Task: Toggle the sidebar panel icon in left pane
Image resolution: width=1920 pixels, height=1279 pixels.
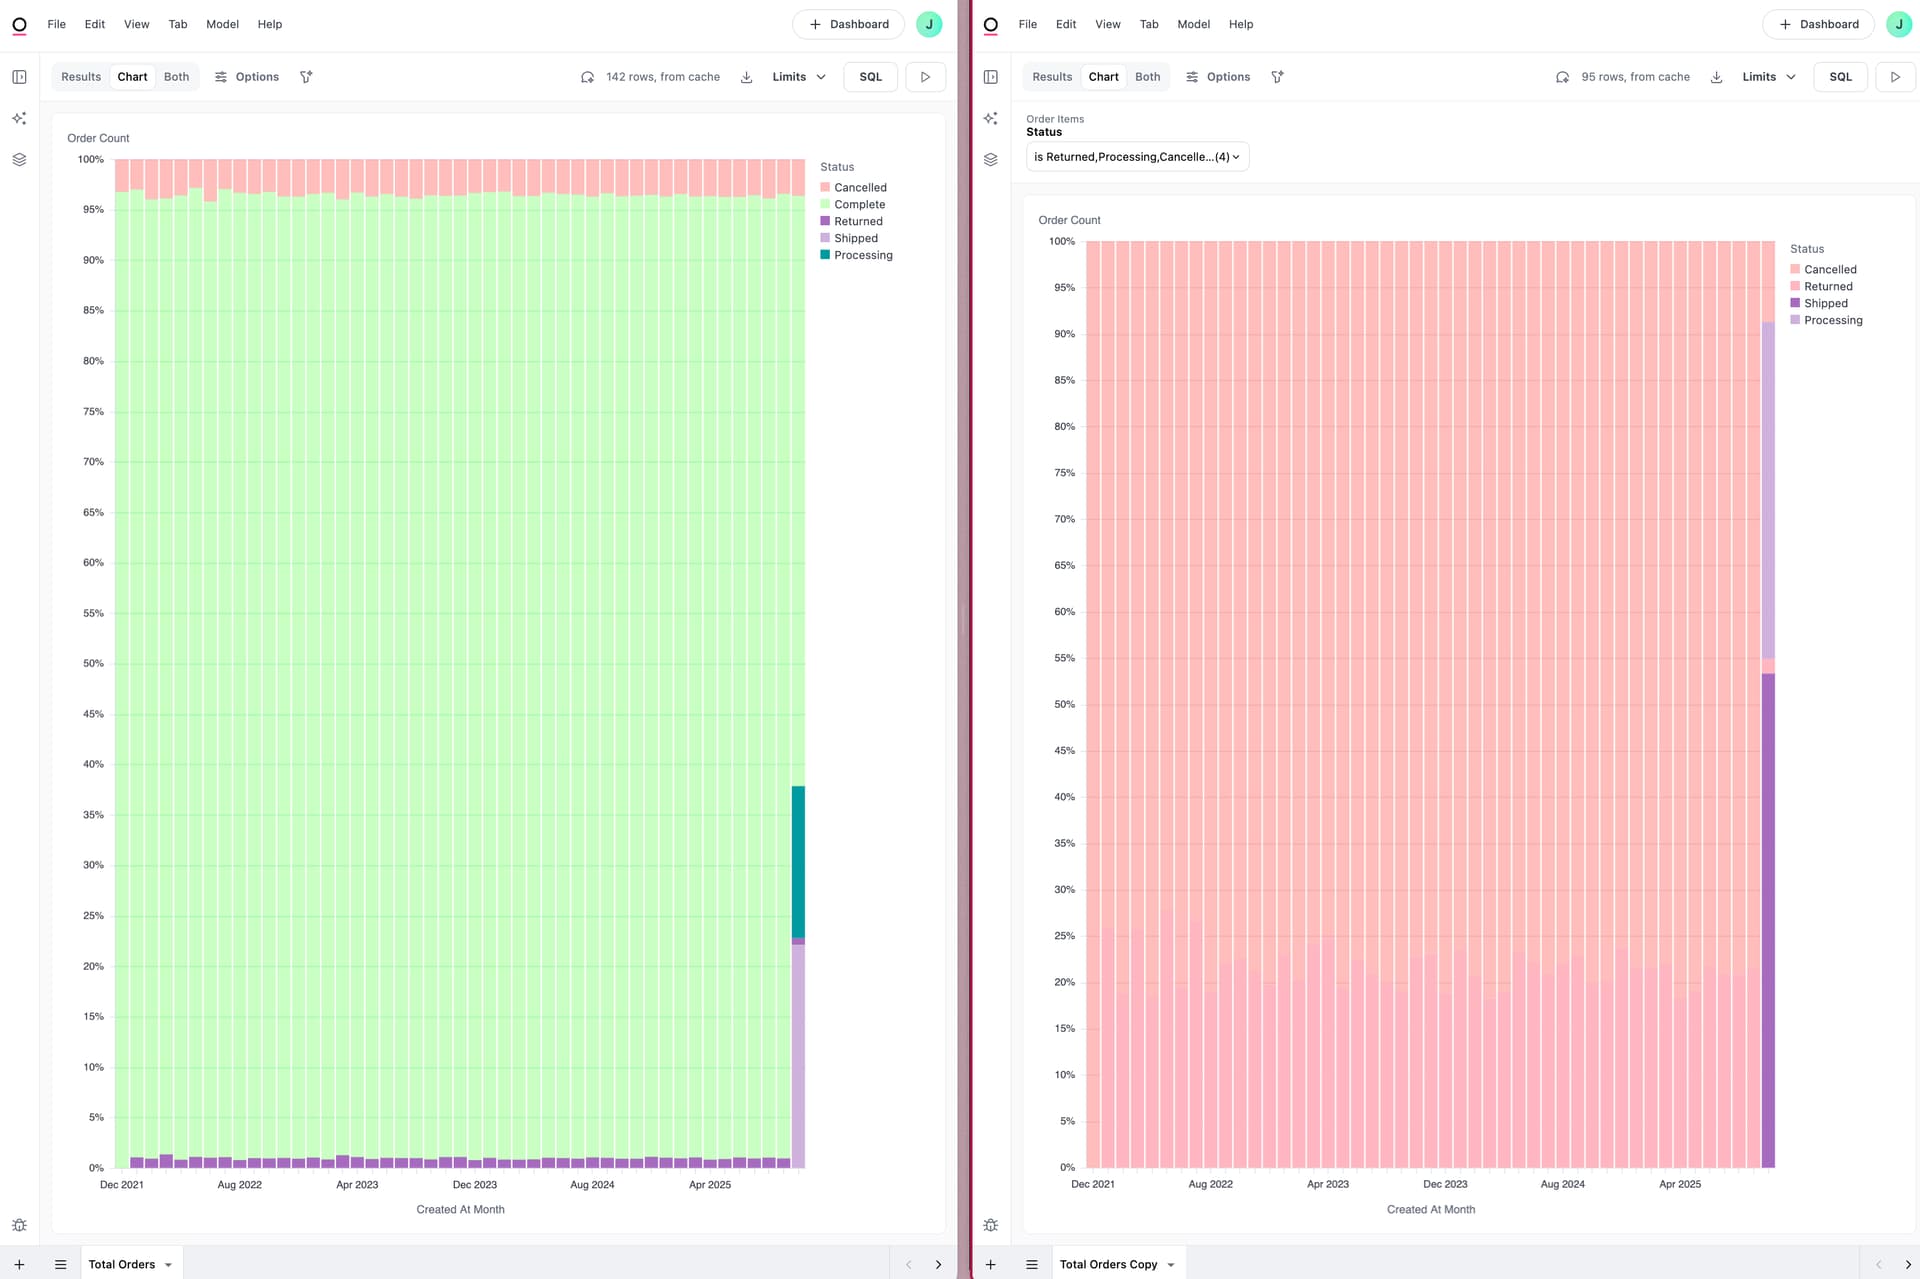Action: (19, 77)
